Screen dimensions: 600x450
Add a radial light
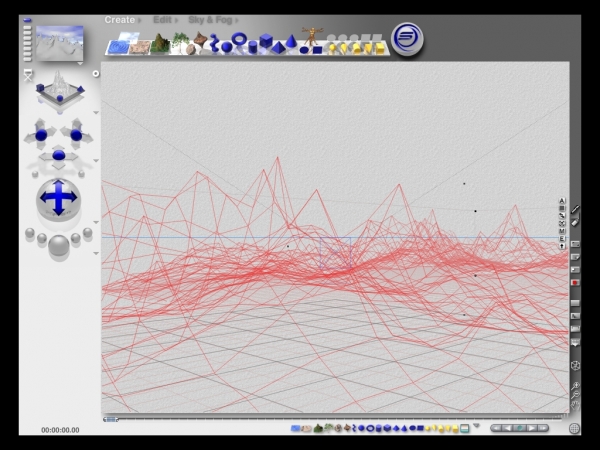333,48
